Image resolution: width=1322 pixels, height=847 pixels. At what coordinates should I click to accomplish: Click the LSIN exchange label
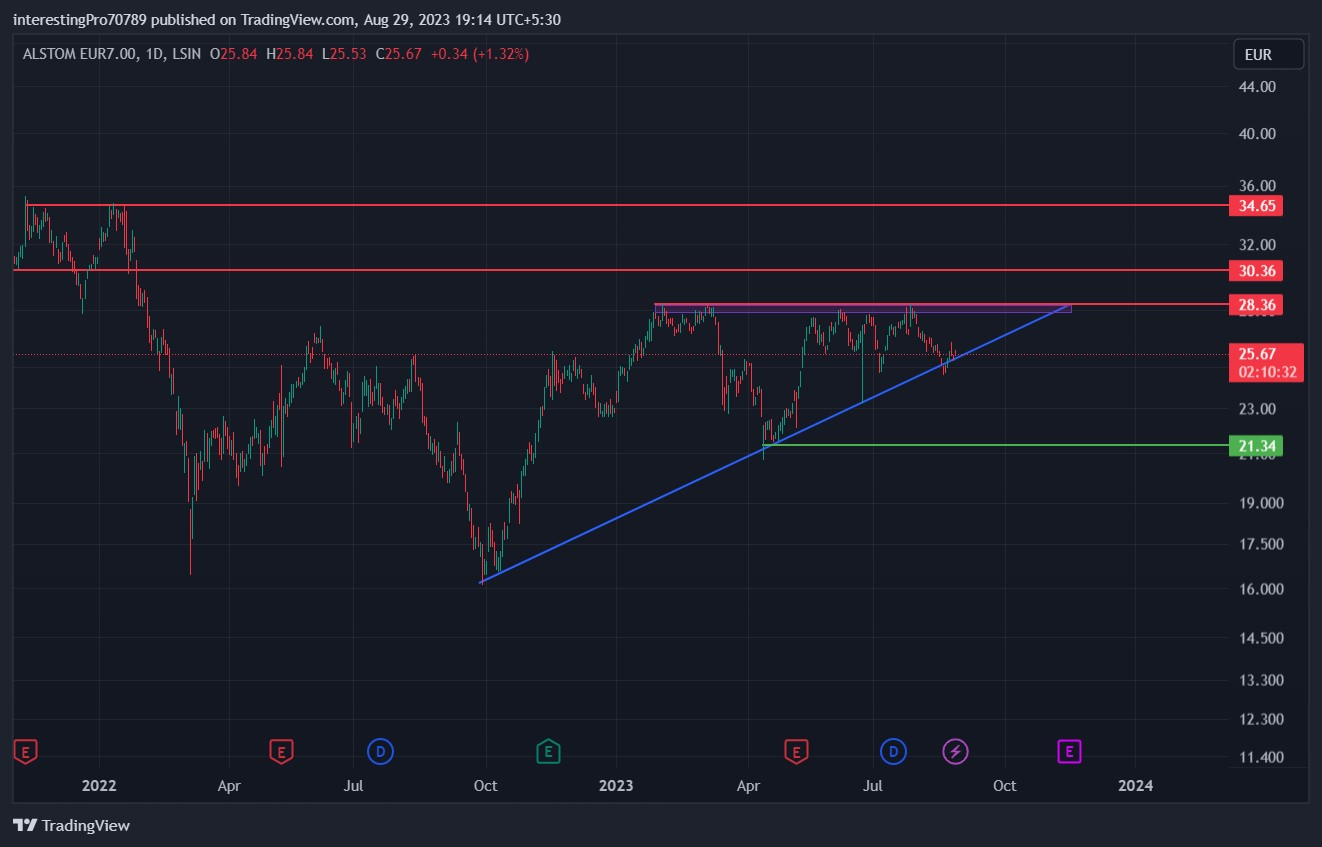point(187,54)
